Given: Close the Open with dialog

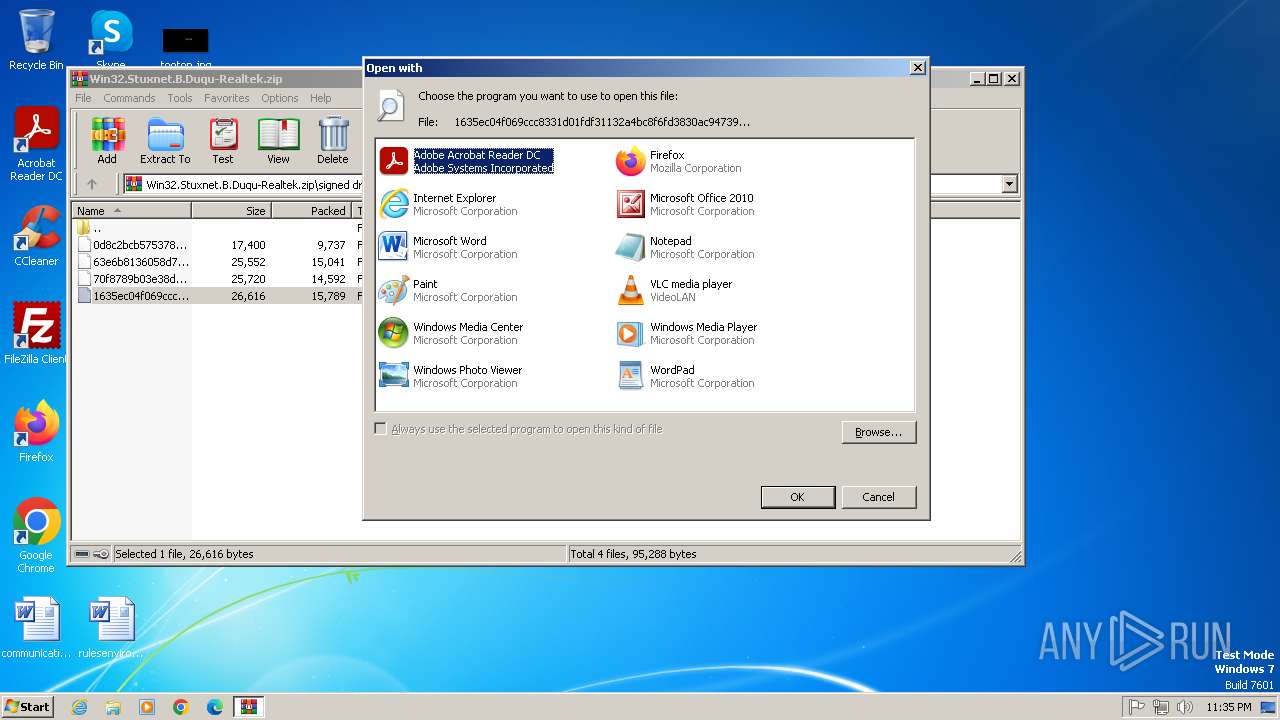Looking at the screenshot, I should (917, 68).
